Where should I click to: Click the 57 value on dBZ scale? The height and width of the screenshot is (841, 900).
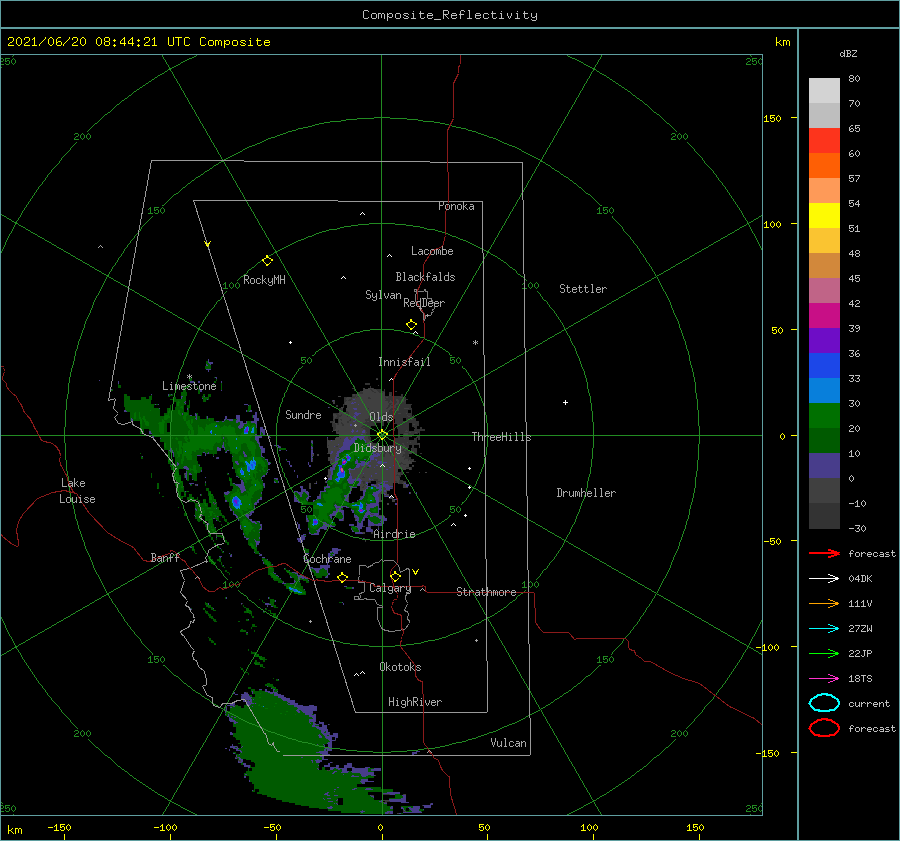pyautogui.click(x=854, y=179)
